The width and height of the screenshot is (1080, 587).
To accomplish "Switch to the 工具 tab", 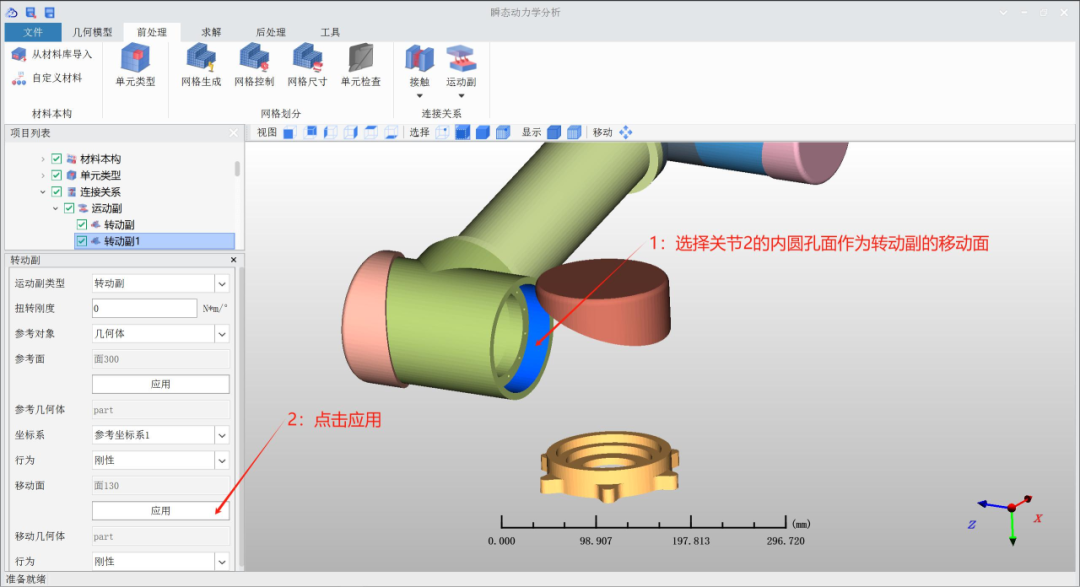I will (x=330, y=32).
